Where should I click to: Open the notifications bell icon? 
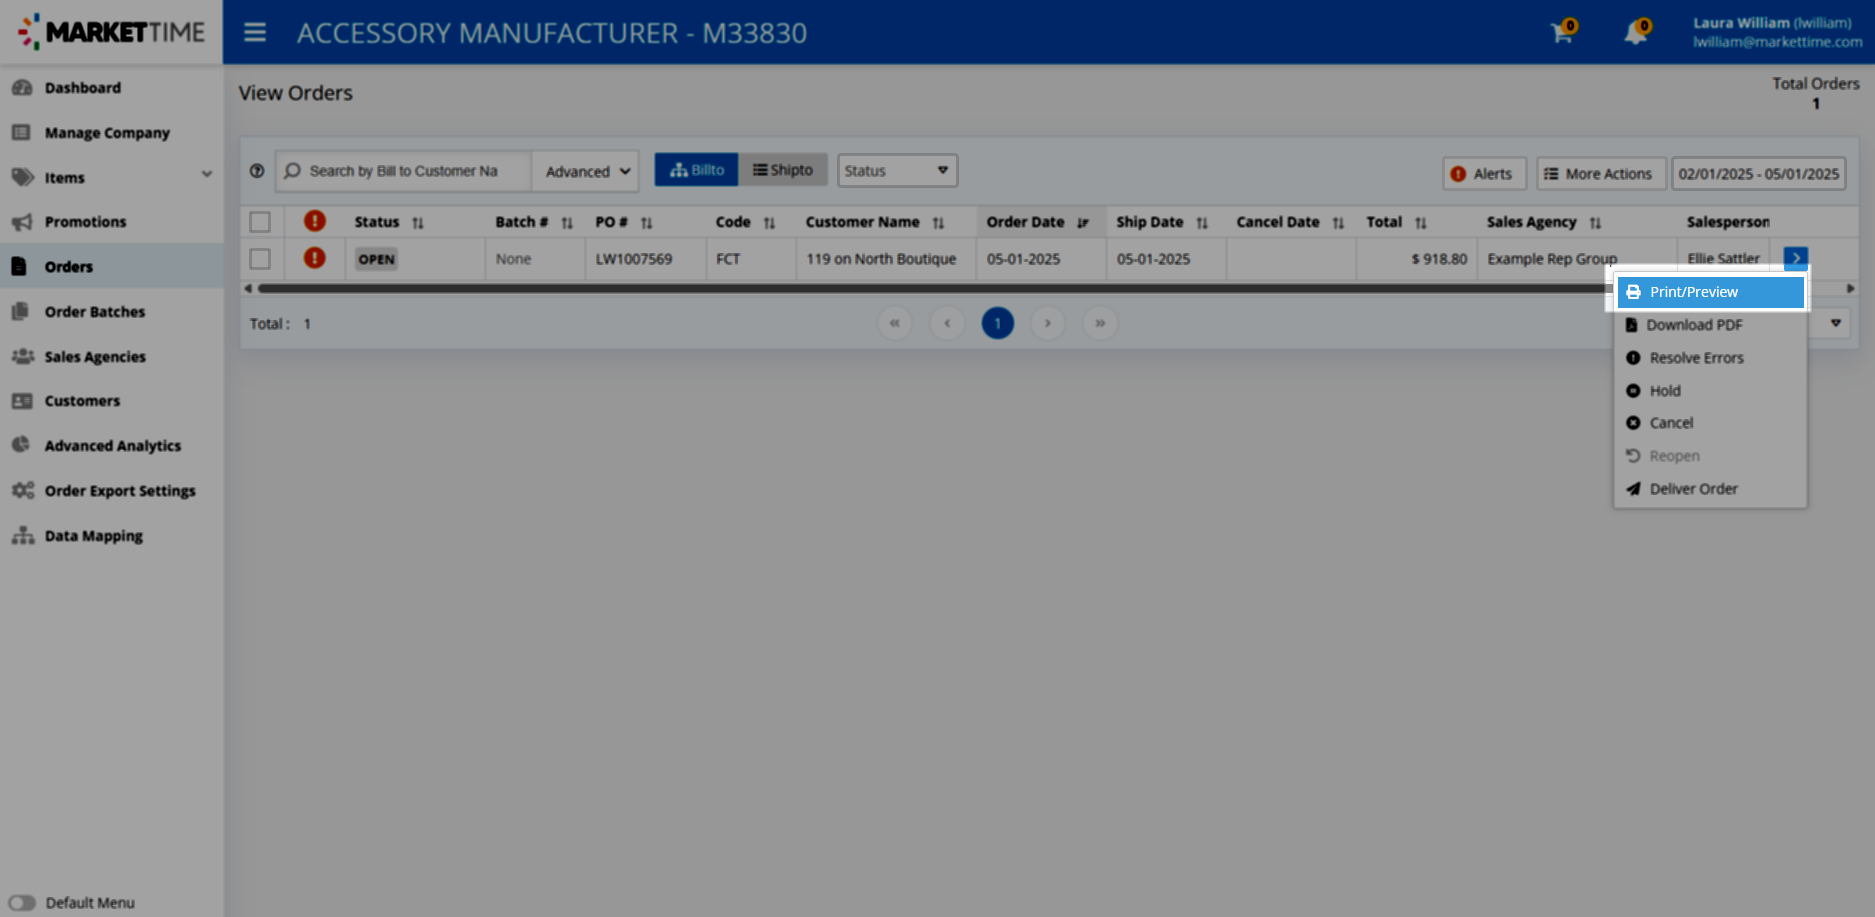[x=1636, y=32]
